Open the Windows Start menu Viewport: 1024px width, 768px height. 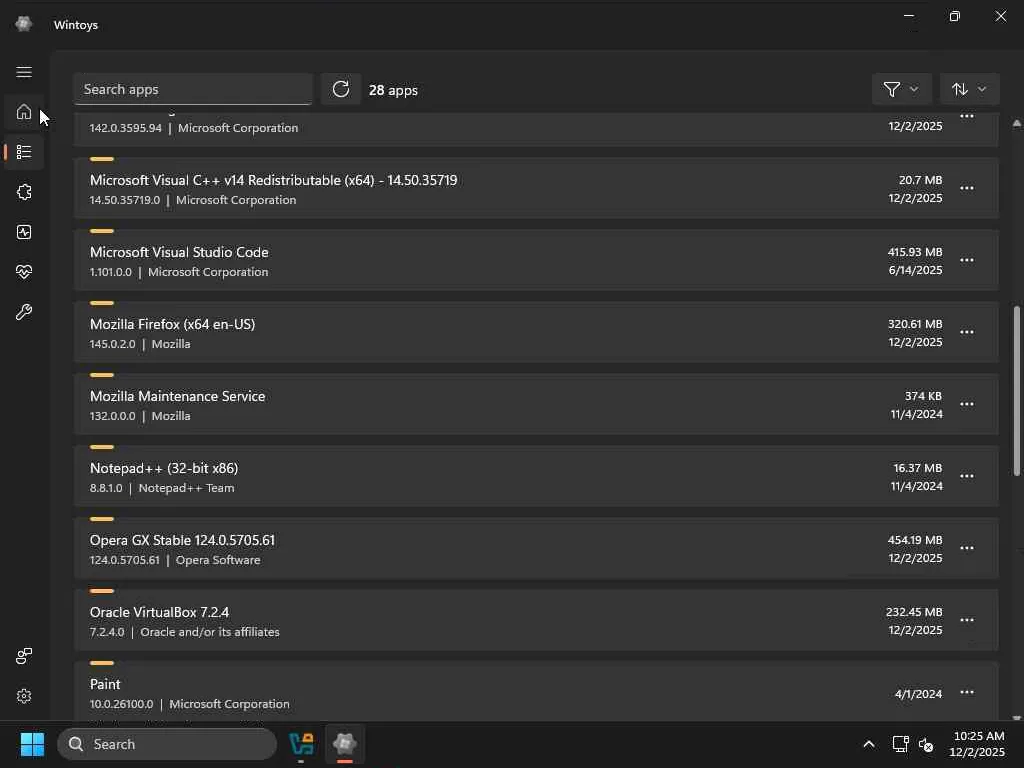tap(32, 744)
